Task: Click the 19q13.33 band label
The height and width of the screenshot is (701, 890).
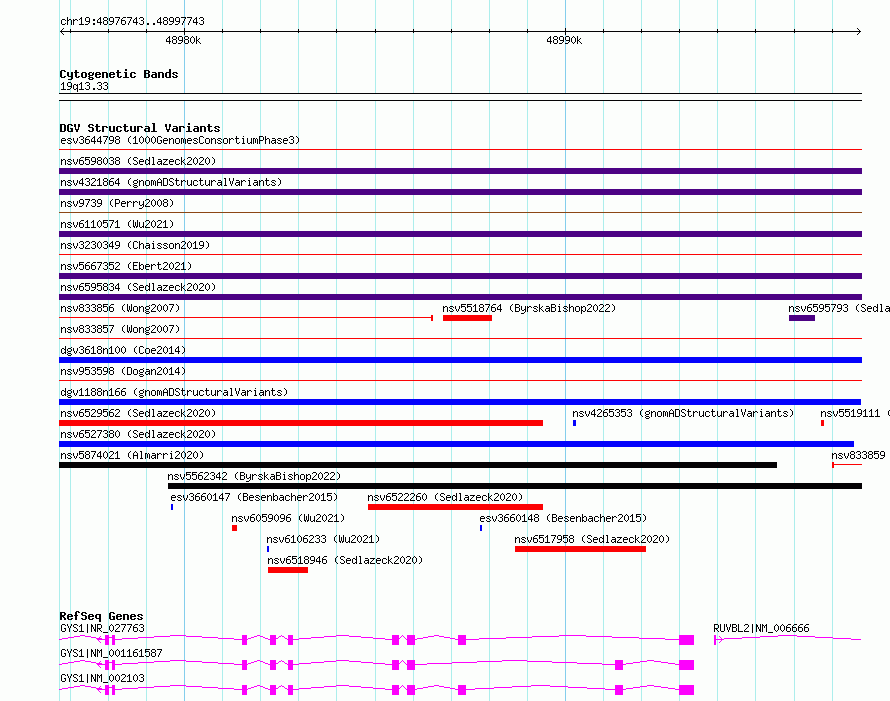Action: tap(84, 86)
